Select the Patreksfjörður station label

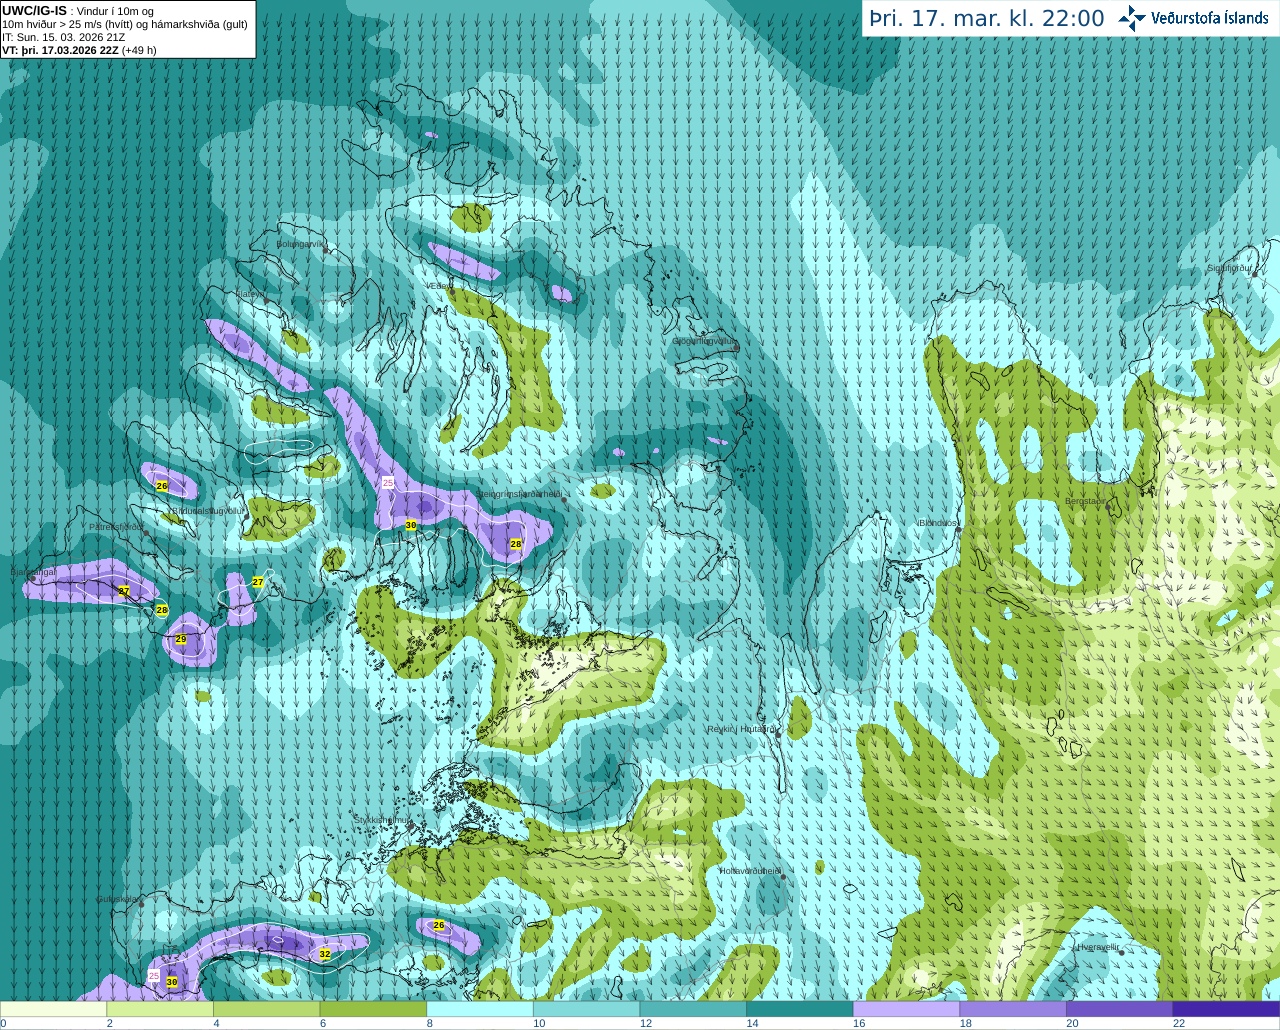coord(117,526)
